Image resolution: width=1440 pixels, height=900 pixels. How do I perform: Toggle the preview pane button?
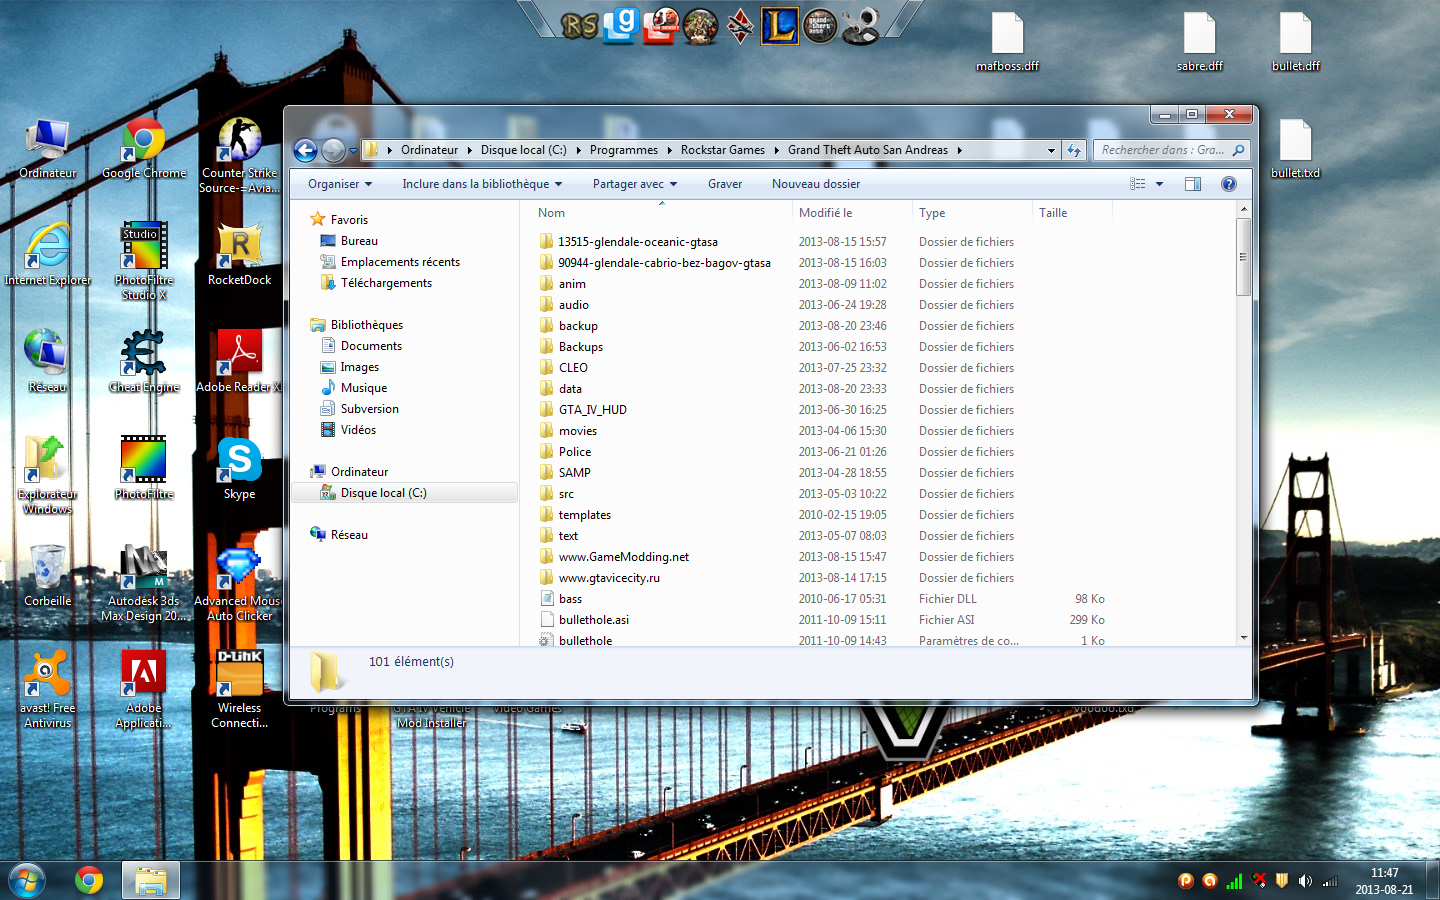point(1193,184)
